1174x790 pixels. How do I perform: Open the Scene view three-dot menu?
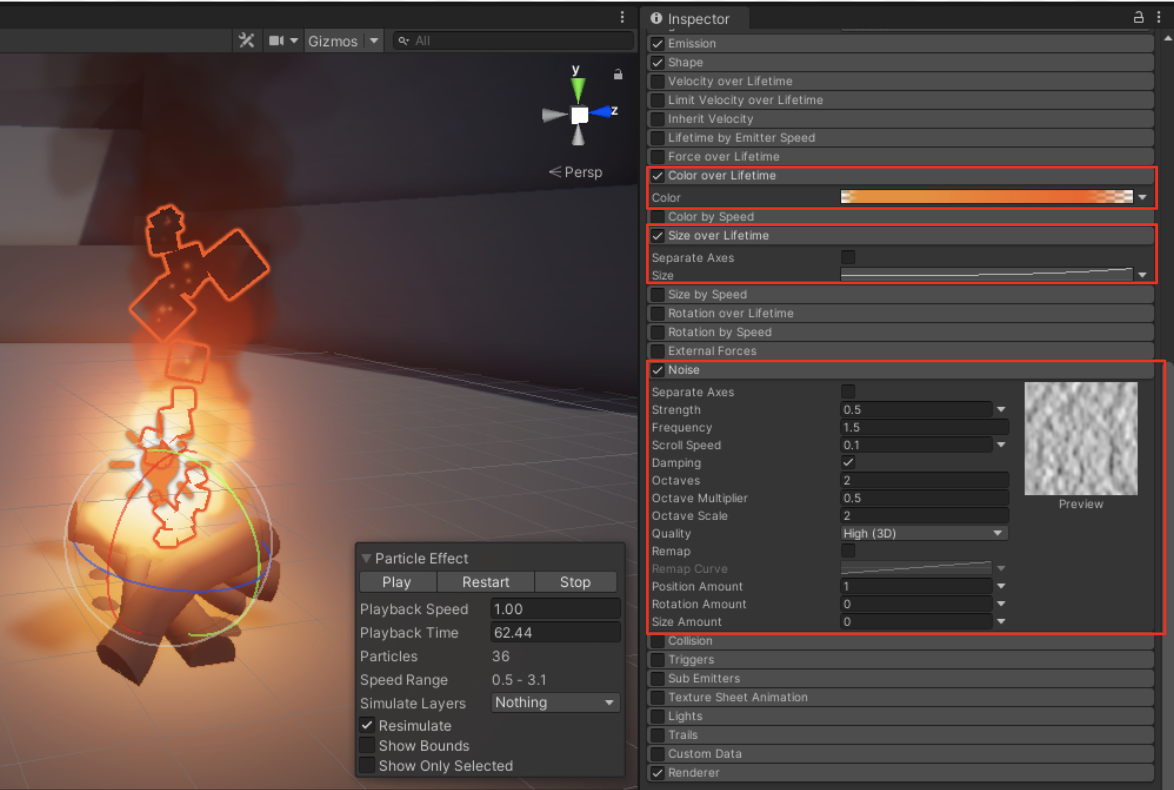622,18
